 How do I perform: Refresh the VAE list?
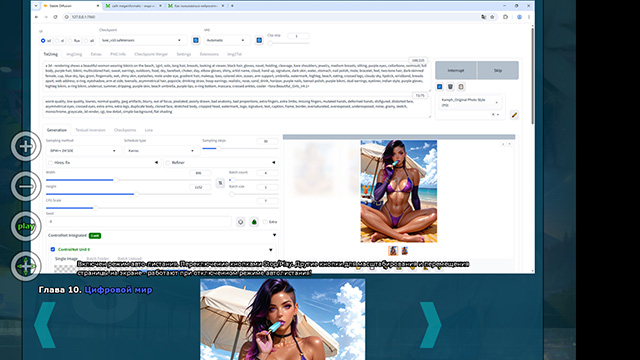(x=259, y=40)
